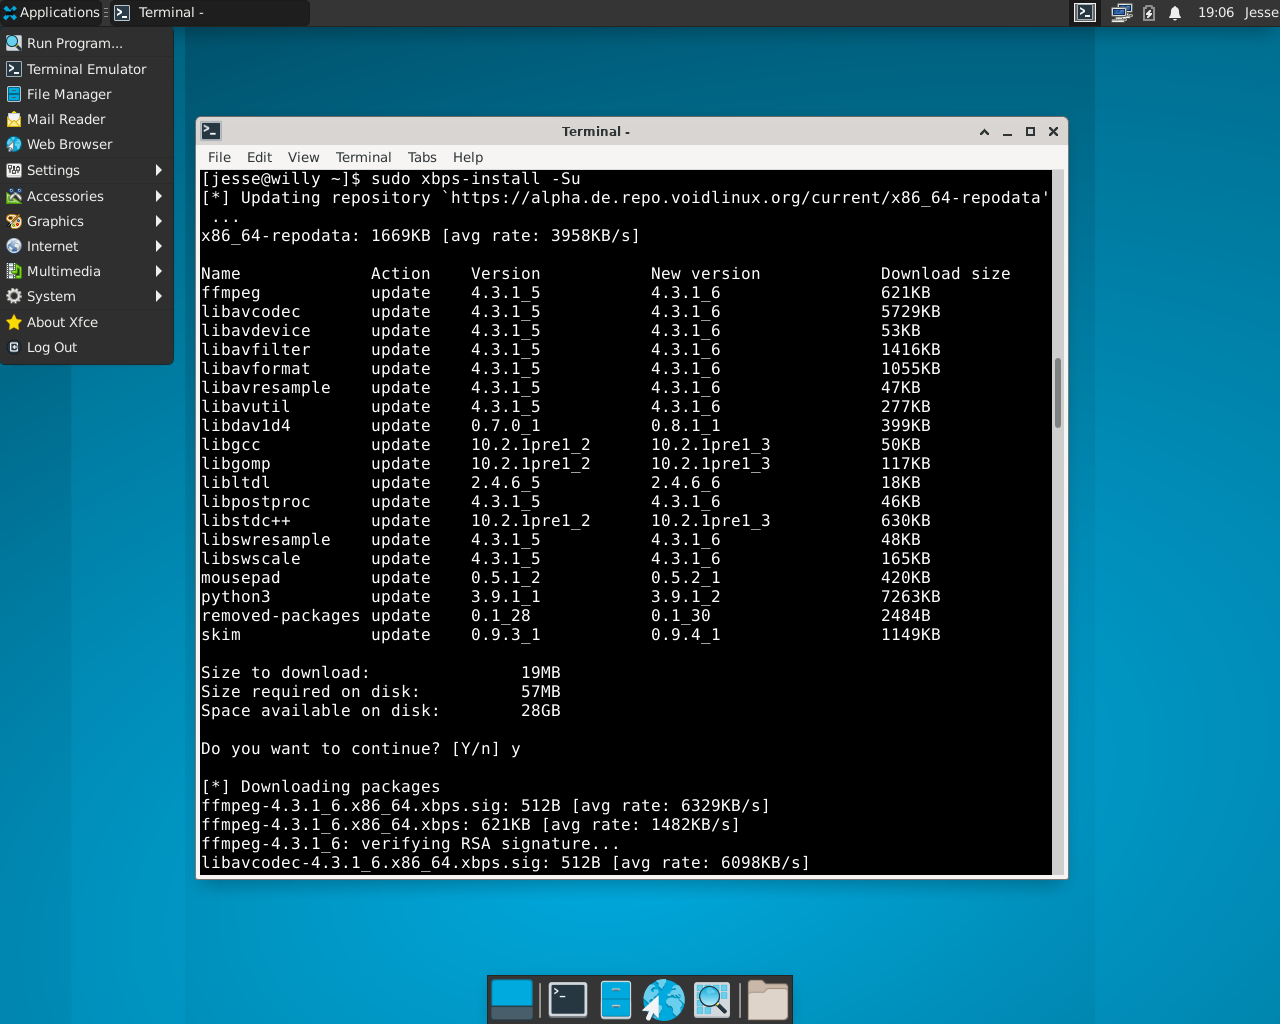This screenshot has height=1024, width=1280.
Task: Select Terminal window button in the taskbar
Action: 210,13
